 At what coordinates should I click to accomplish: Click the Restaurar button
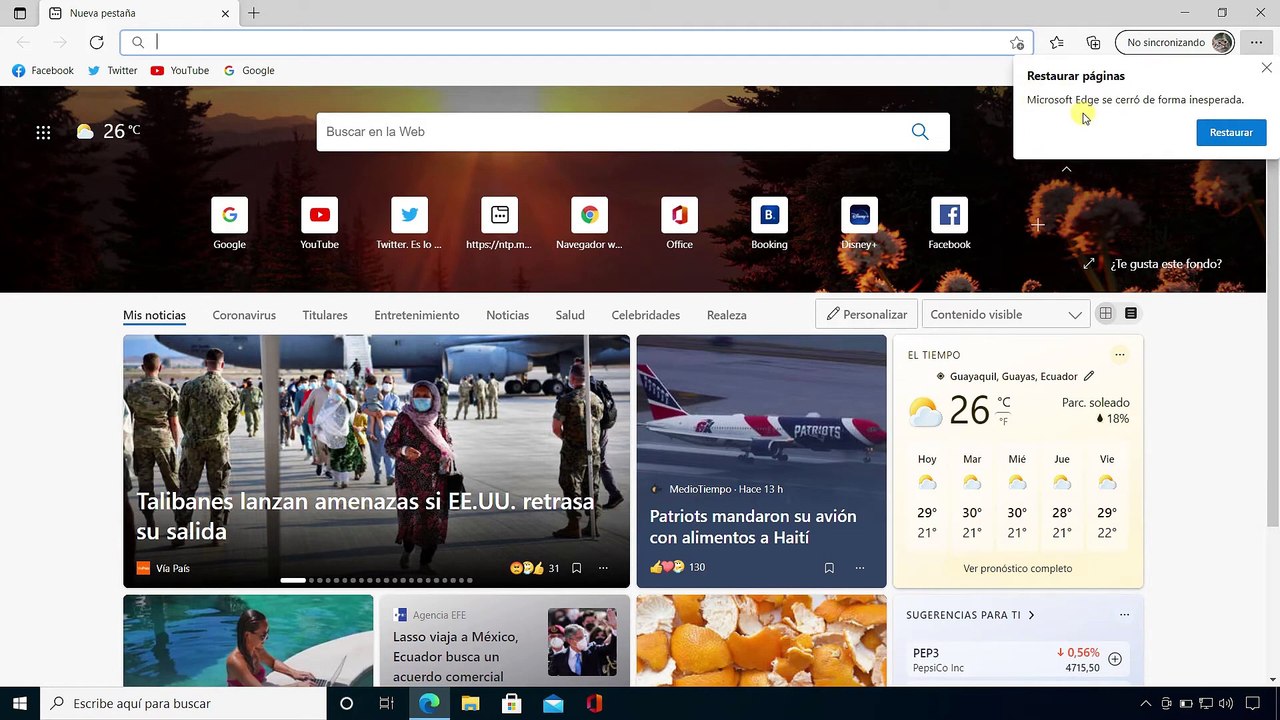(x=1231, y=132)
